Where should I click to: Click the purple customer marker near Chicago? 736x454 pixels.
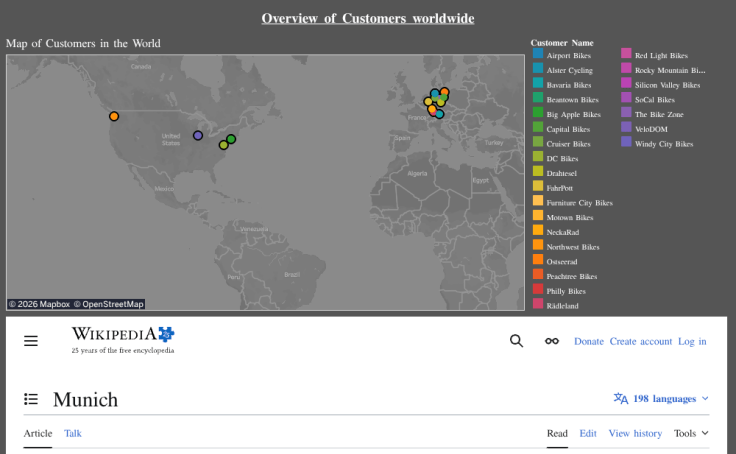[x=198, y=135]
